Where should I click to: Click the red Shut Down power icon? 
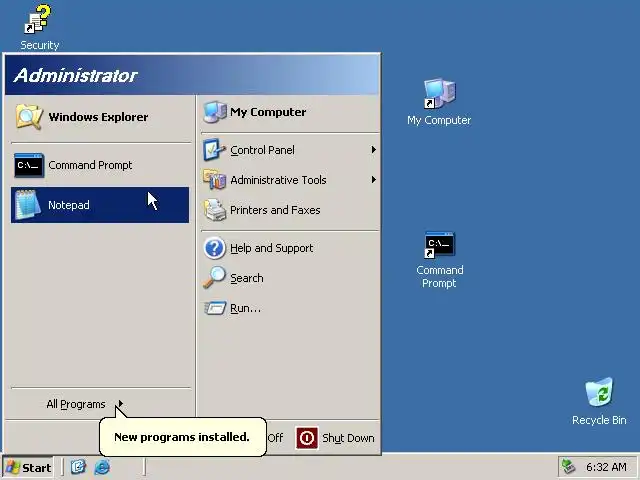[x=307, y=438]
